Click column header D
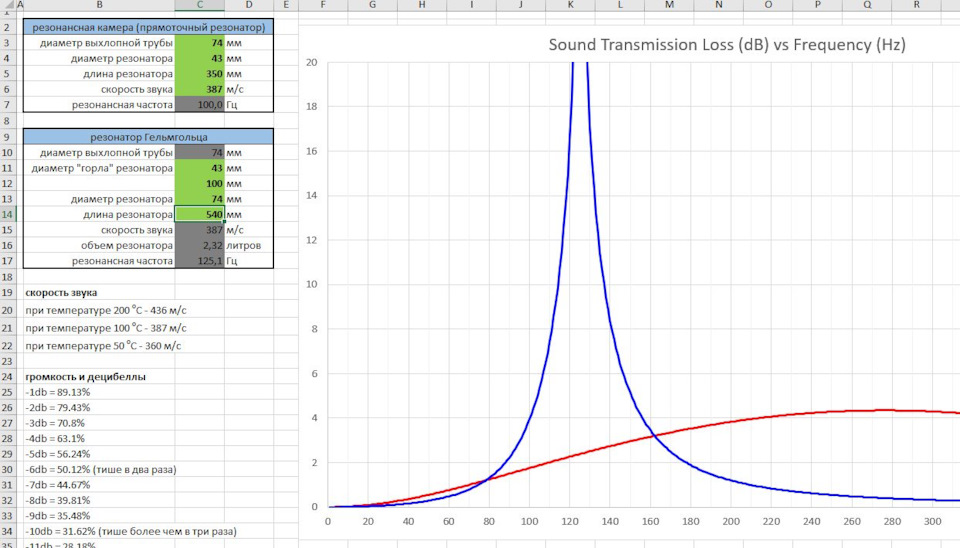Image resolution: width=960 pixels, height=548 pixels. (x=249, y=5)
